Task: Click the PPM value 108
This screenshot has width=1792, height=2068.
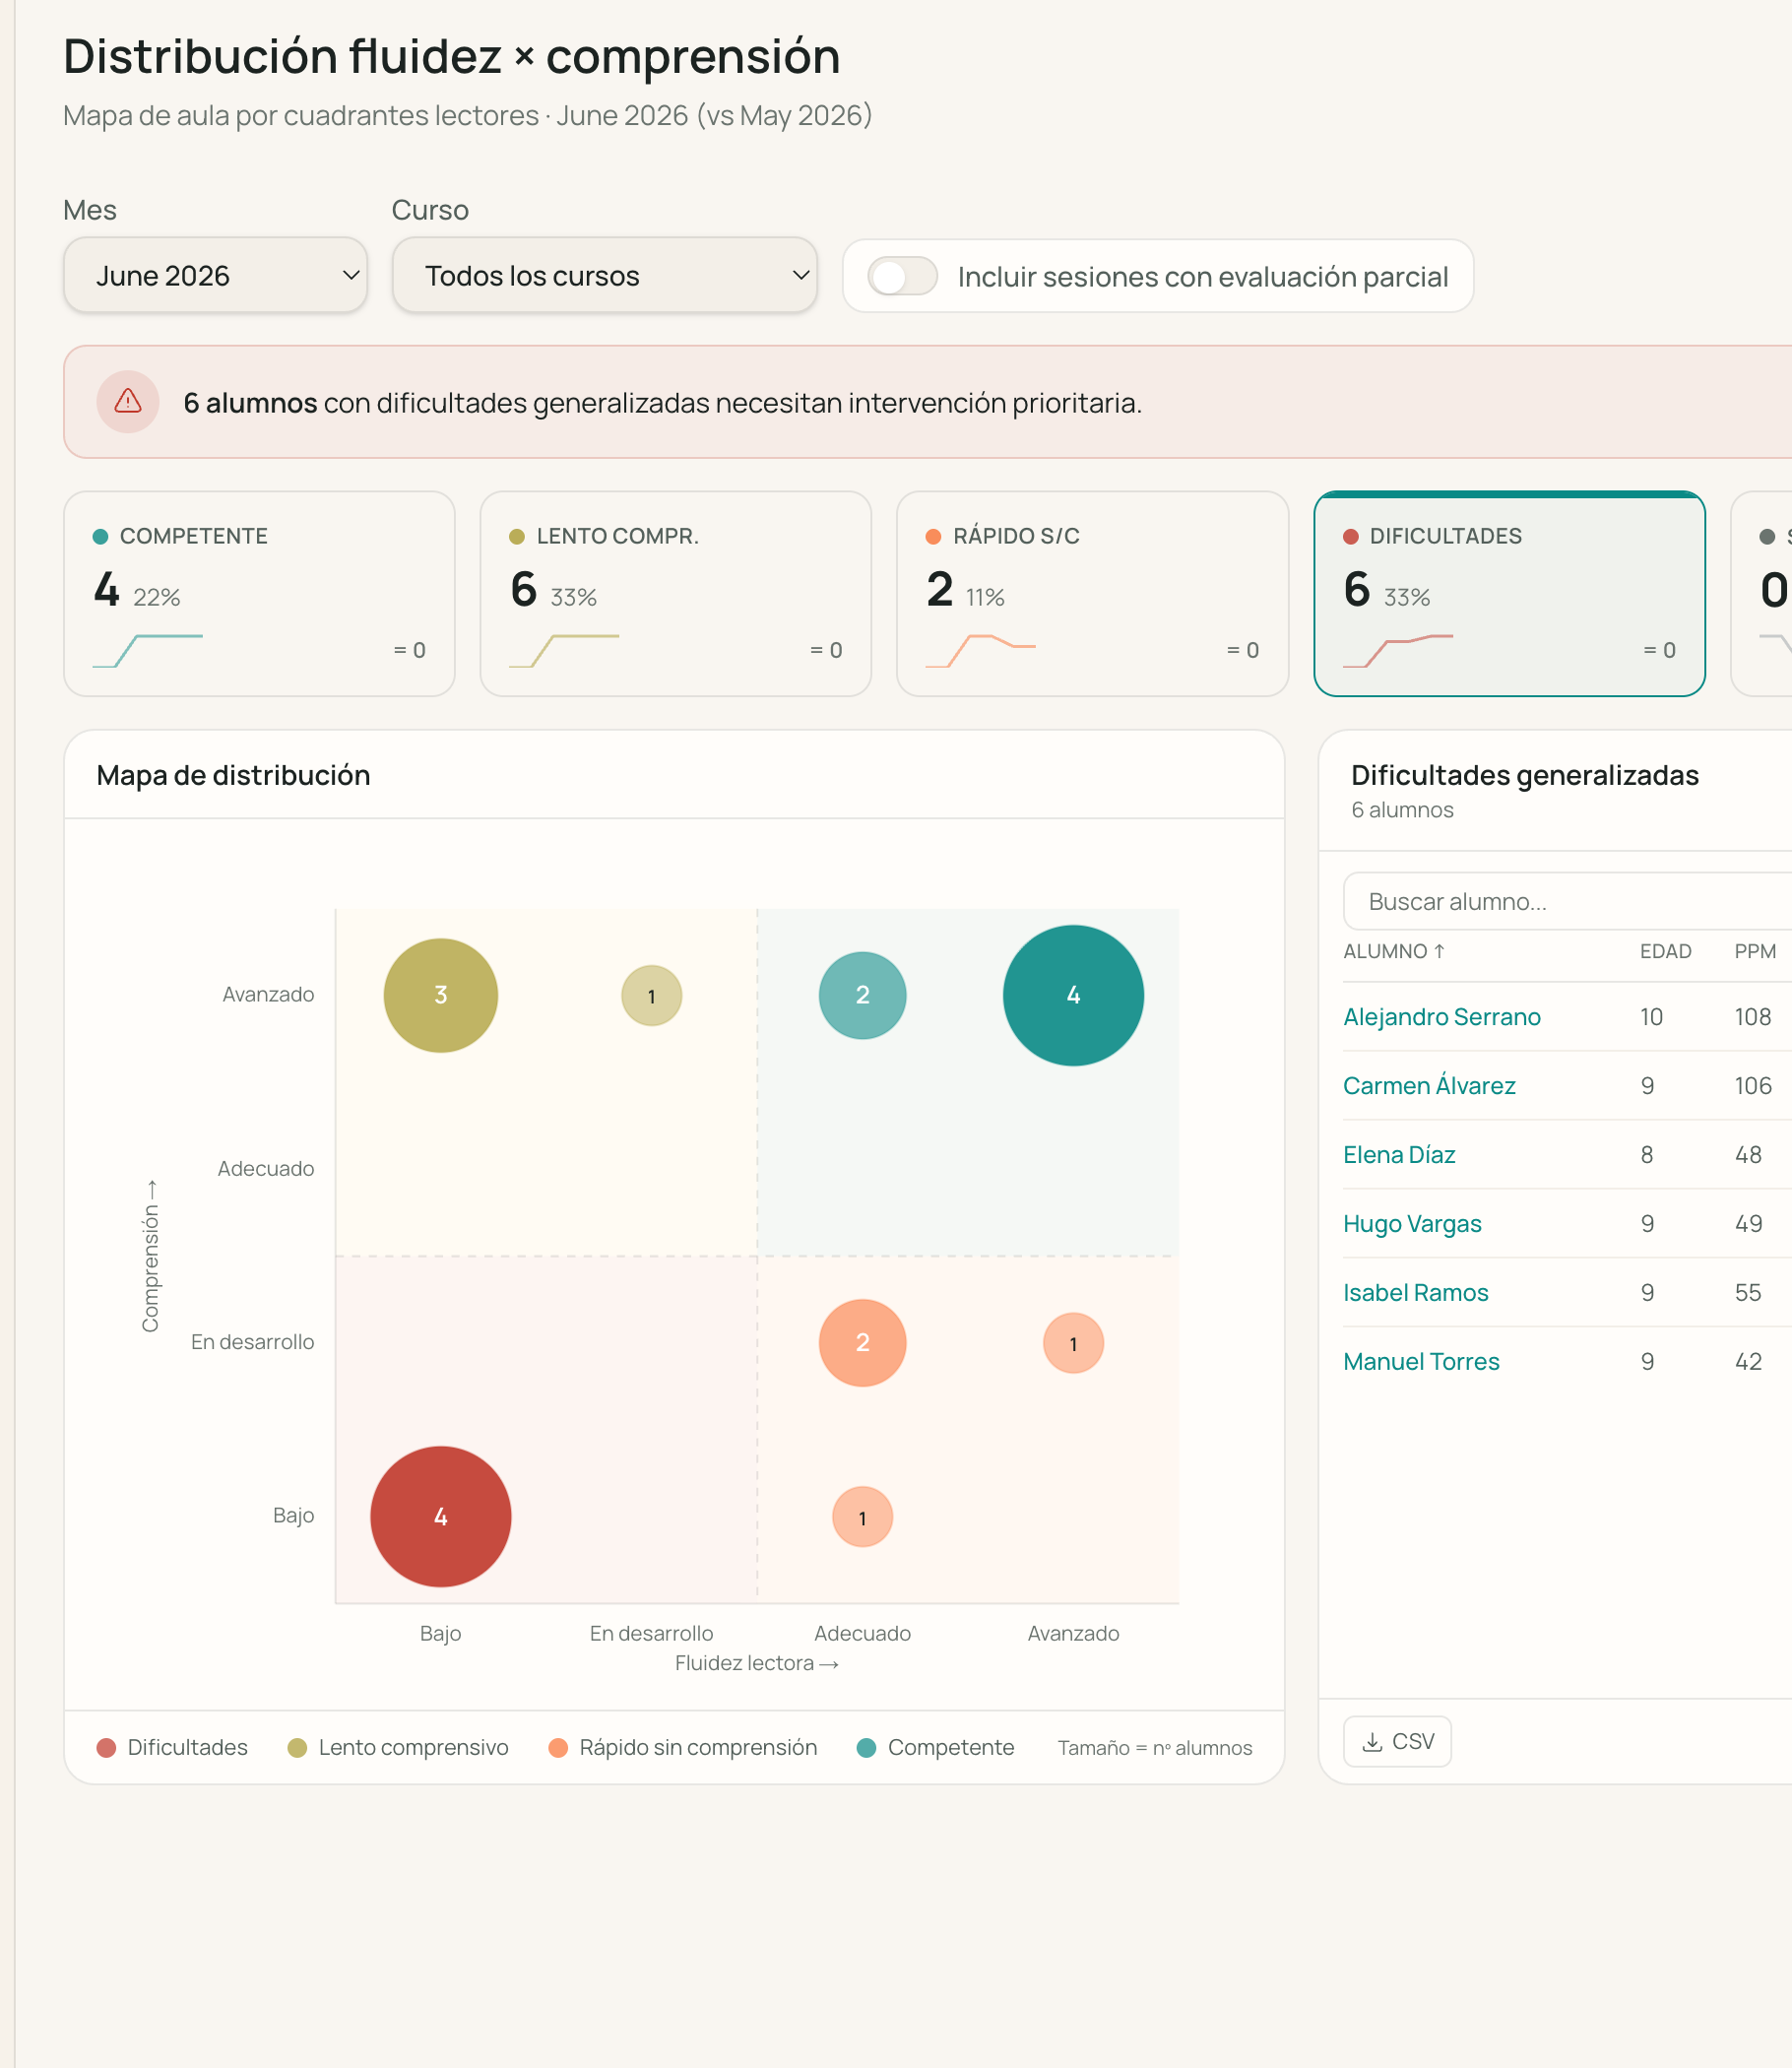Action: point(1753,1016)
